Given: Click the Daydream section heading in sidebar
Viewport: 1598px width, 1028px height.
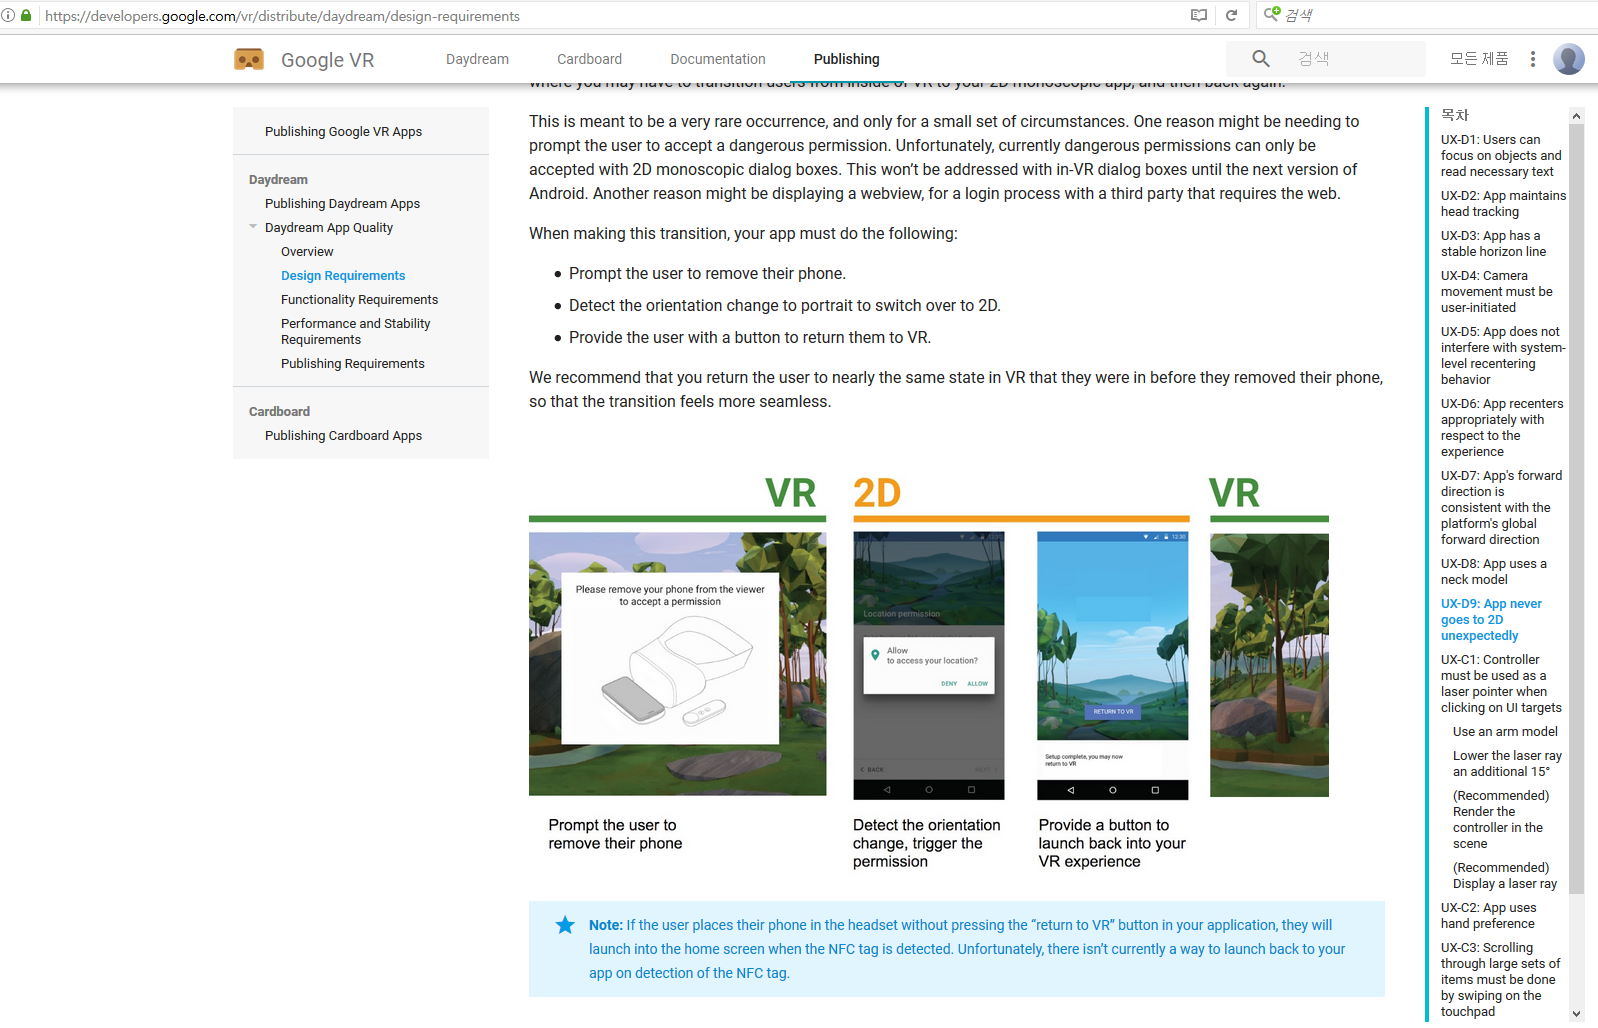Looking at the screenshot, I should point(278,180).
